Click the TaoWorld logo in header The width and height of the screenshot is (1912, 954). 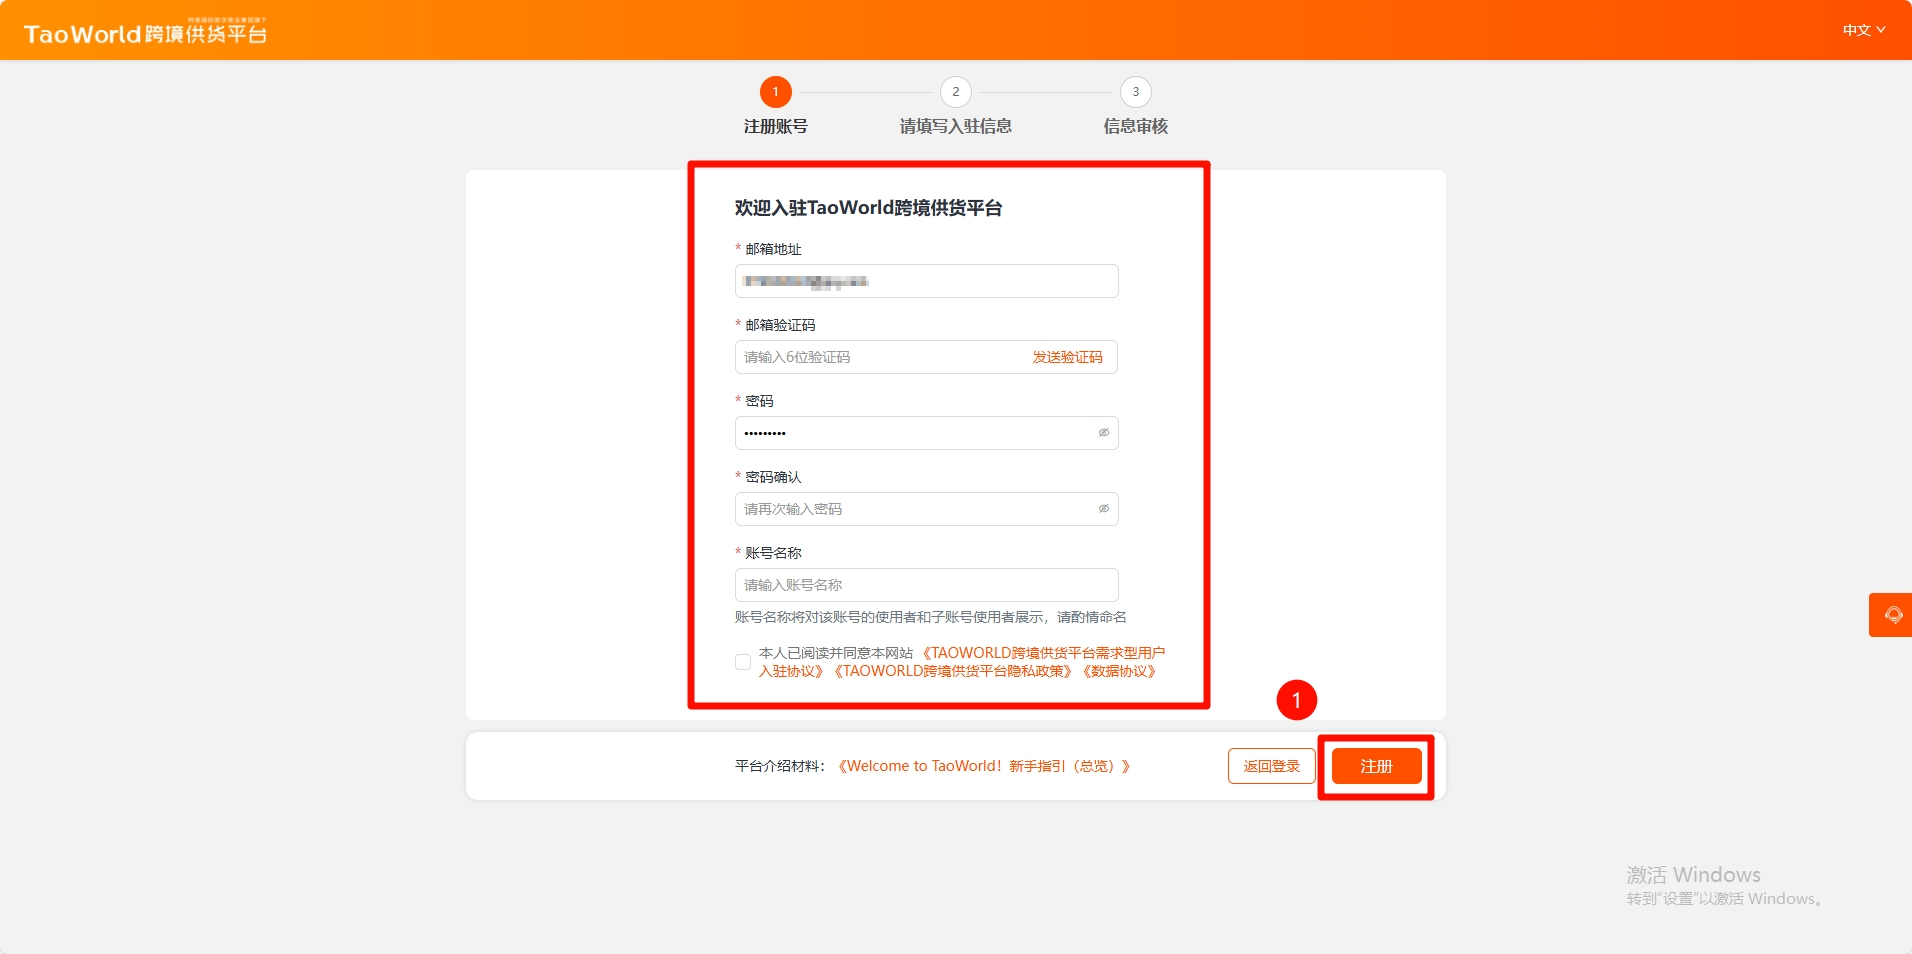[x=145, y=33]
